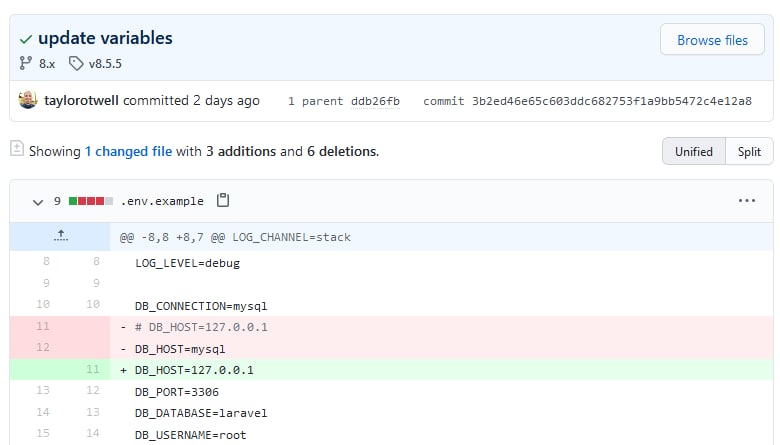Click the branch icon beside 8.x
The image size is (780, 445).
click(x=25, y=63)
